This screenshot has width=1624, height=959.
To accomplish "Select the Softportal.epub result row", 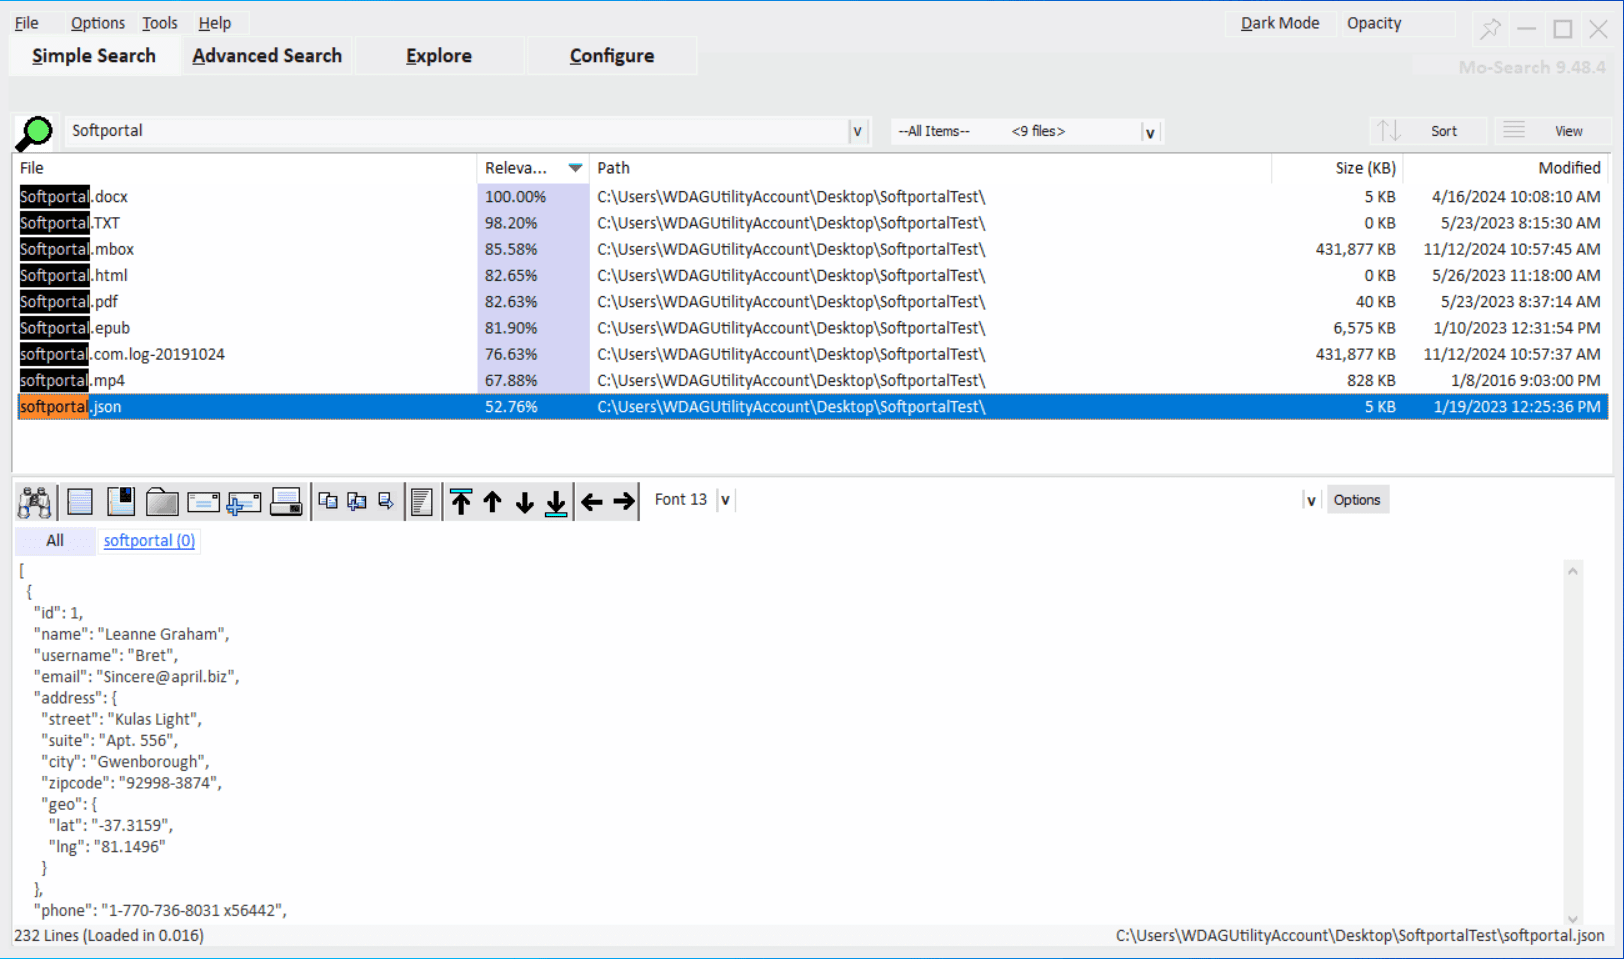I will [x=813, y=328].
